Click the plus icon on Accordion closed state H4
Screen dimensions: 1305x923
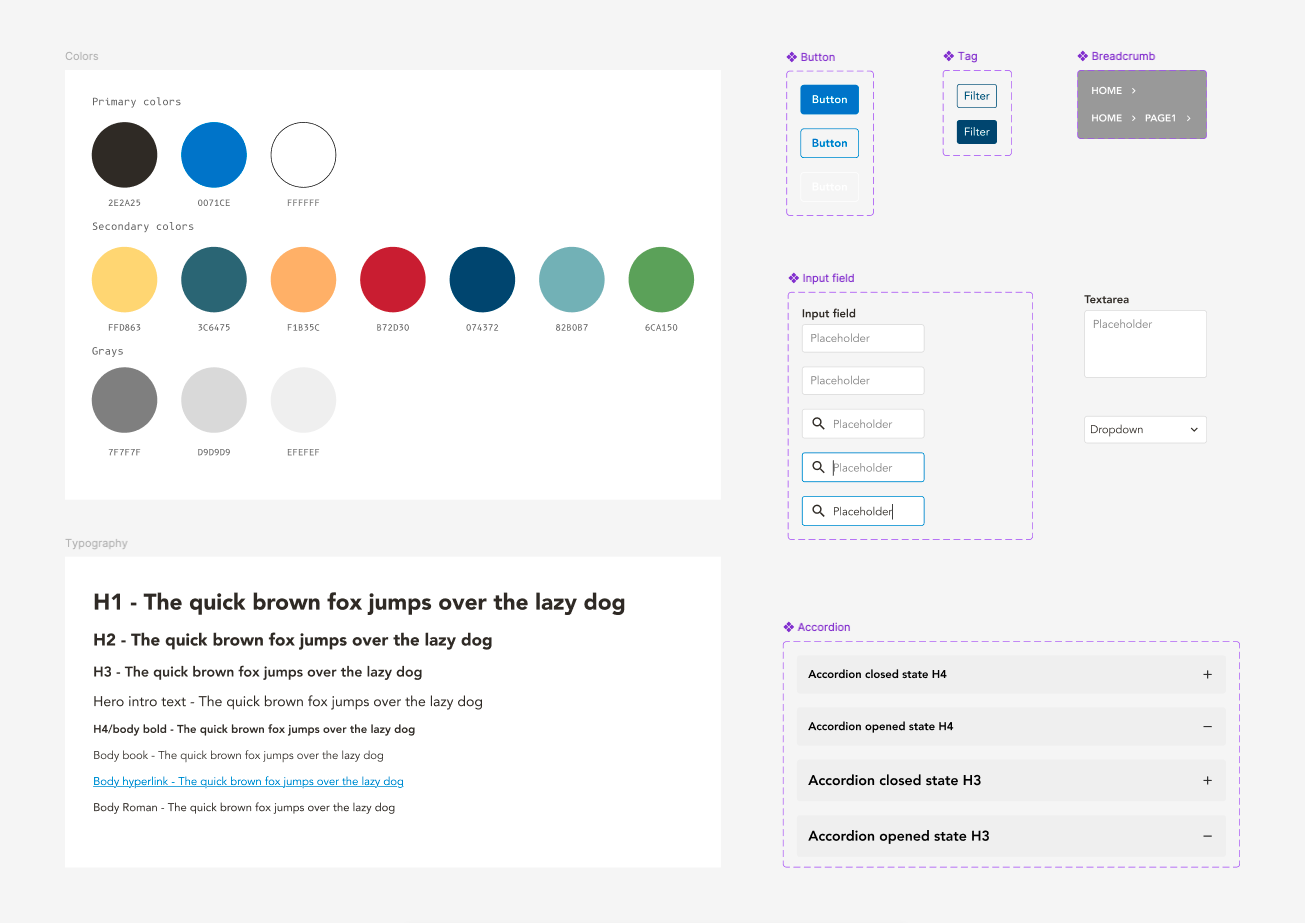click(1207, 675)
